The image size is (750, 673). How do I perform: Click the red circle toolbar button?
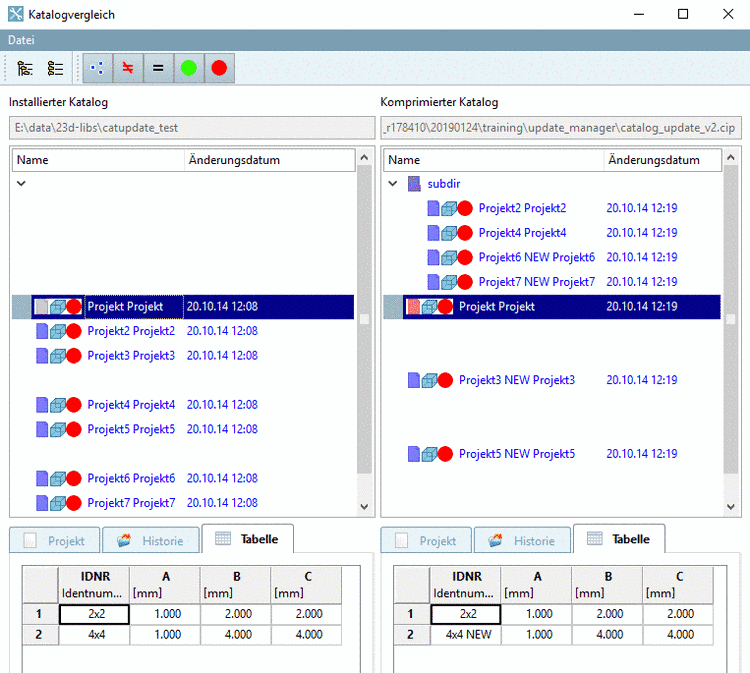click(219, 69)
